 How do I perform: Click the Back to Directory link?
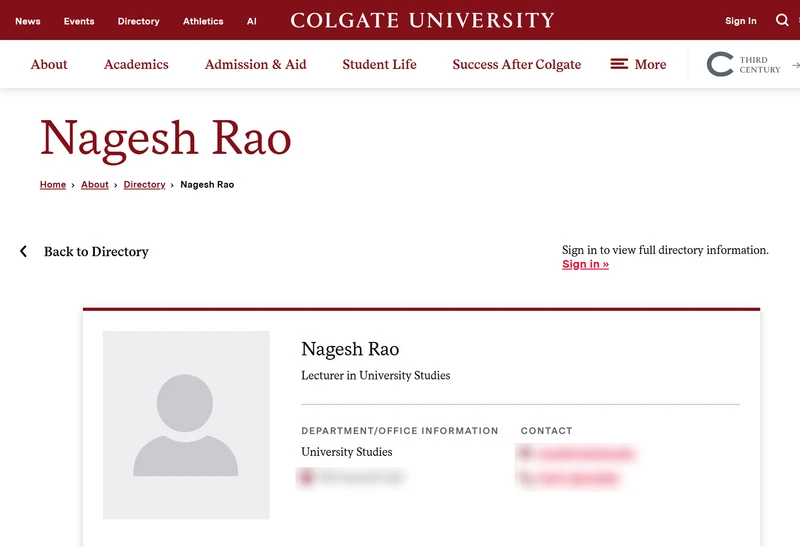(x=96, y=252)
